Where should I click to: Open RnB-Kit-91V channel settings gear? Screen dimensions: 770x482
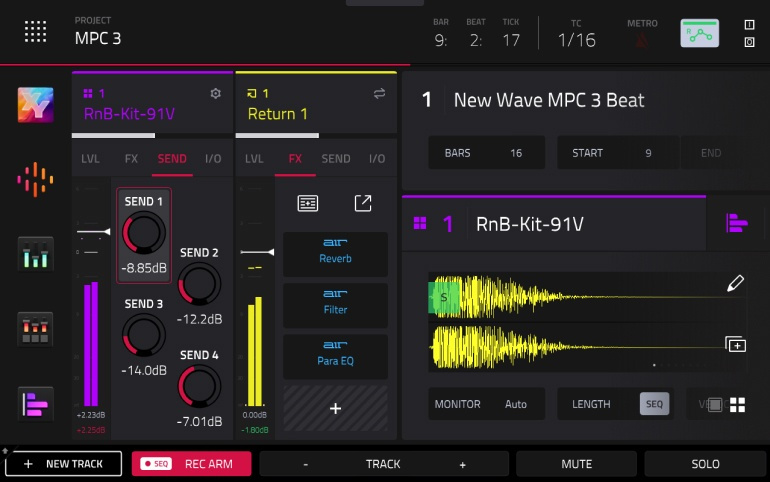click(x=216, y=93)
